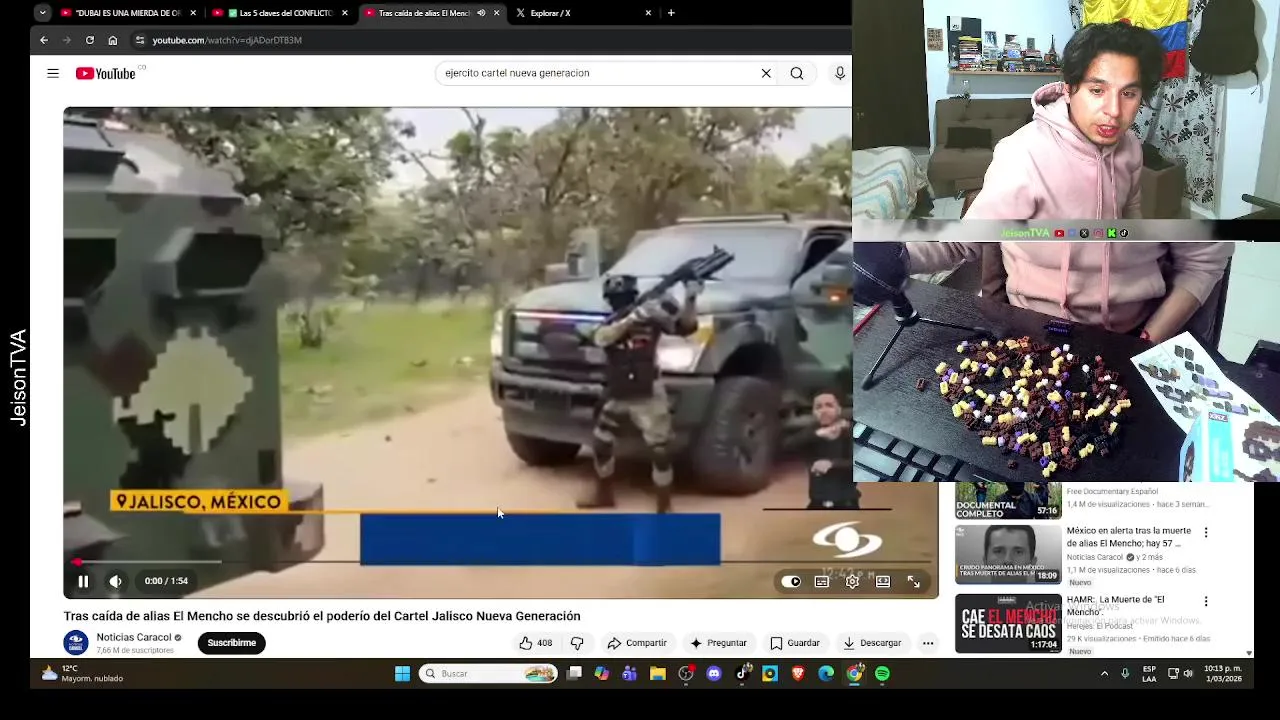Click the youtube.com address bar URL
The image size is (1280, 720).
pyautogui.click(x=227, y=40)
